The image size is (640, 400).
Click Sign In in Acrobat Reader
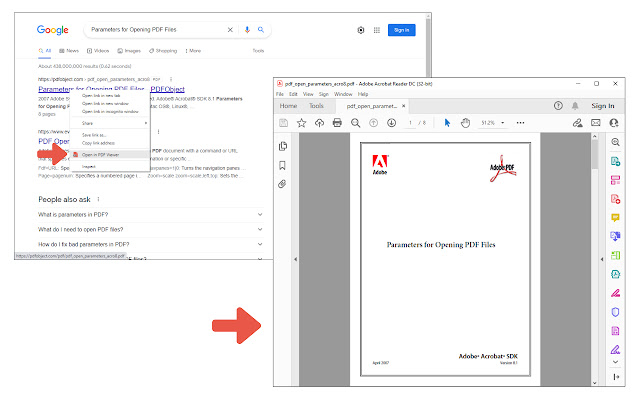click(603, 106)
